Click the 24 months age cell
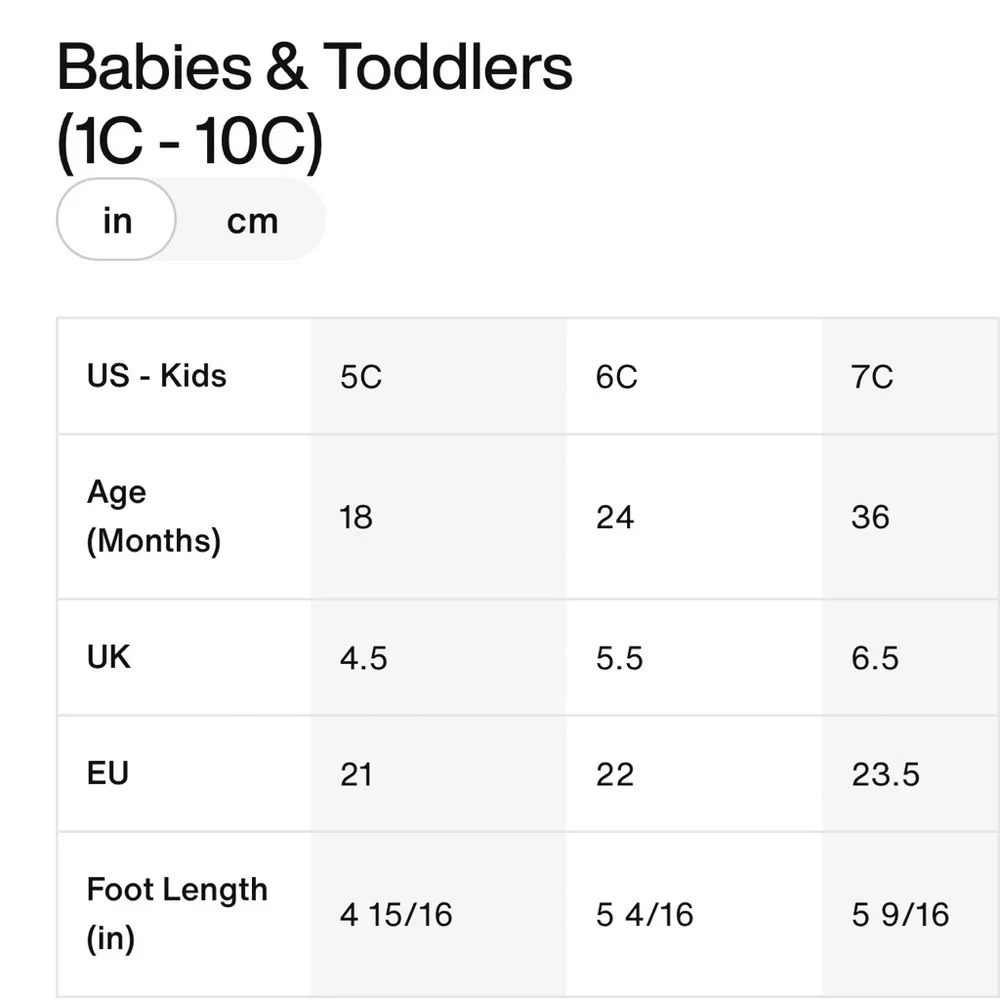Screen dimensions: 1000x1000 (694, 517)
